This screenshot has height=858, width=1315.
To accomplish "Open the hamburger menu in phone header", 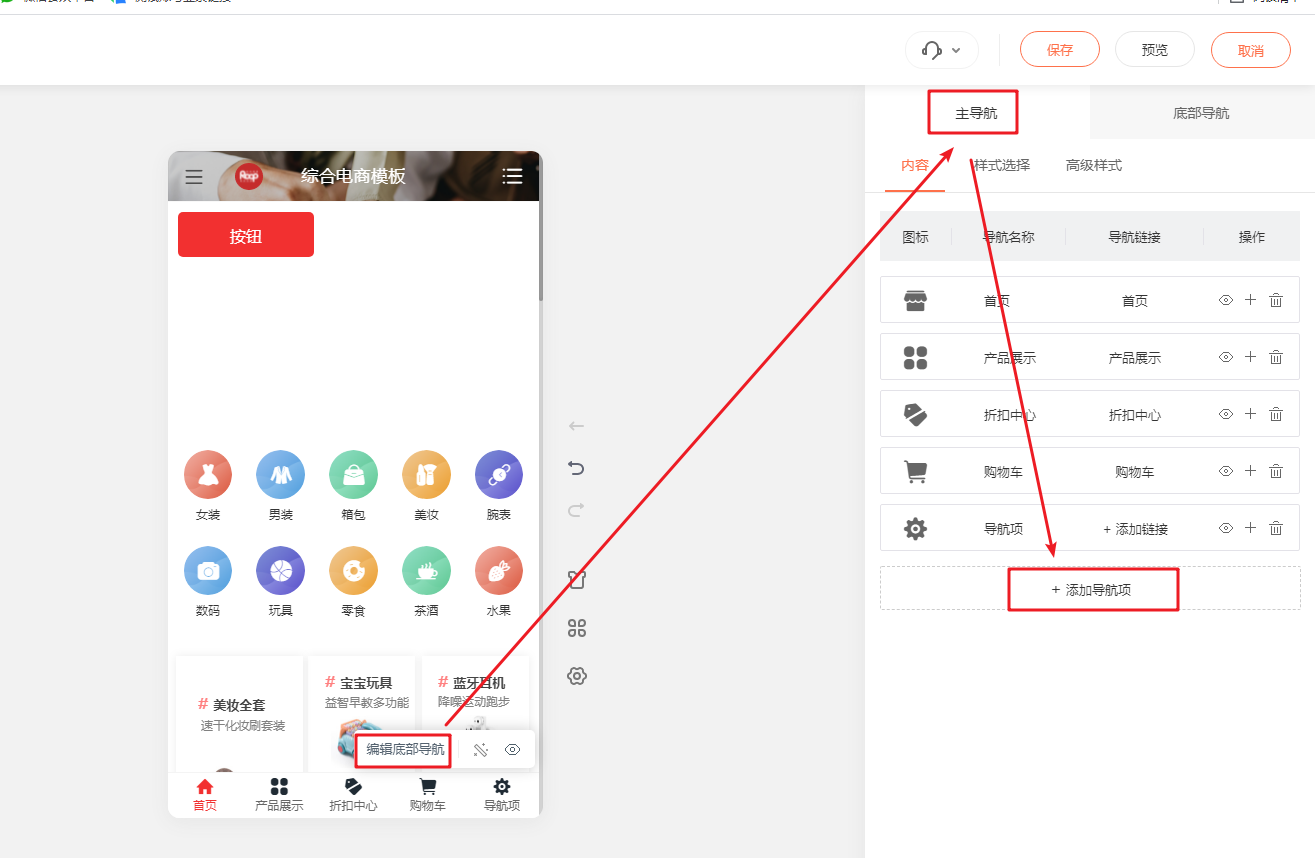I will (194, 177).
